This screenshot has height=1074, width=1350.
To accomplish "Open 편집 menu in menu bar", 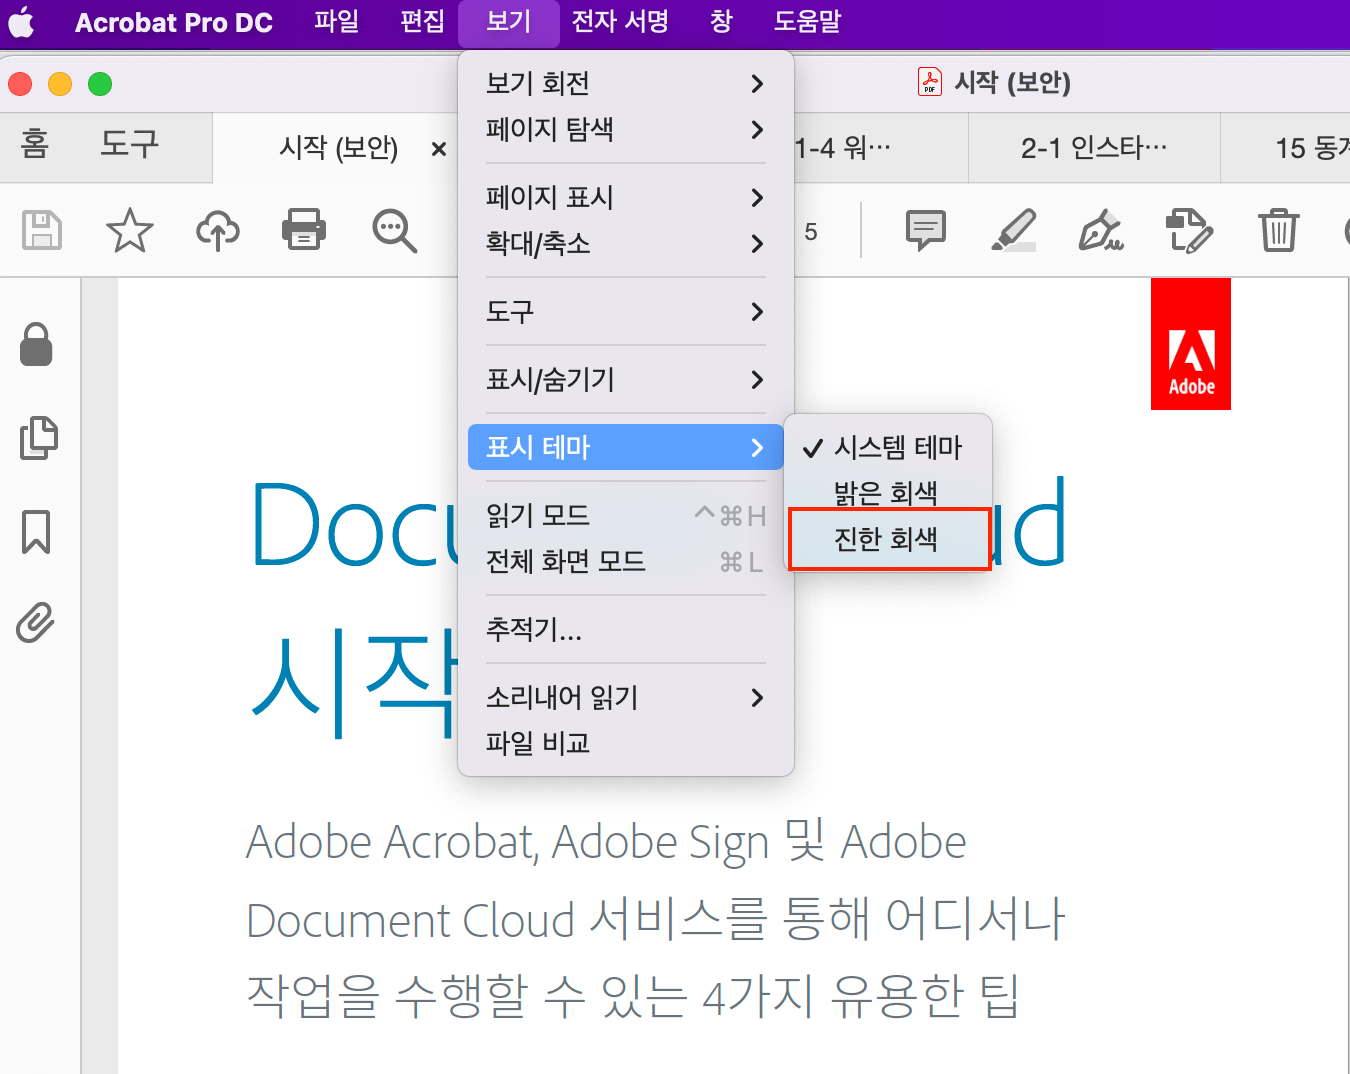I will coord(422,22).
